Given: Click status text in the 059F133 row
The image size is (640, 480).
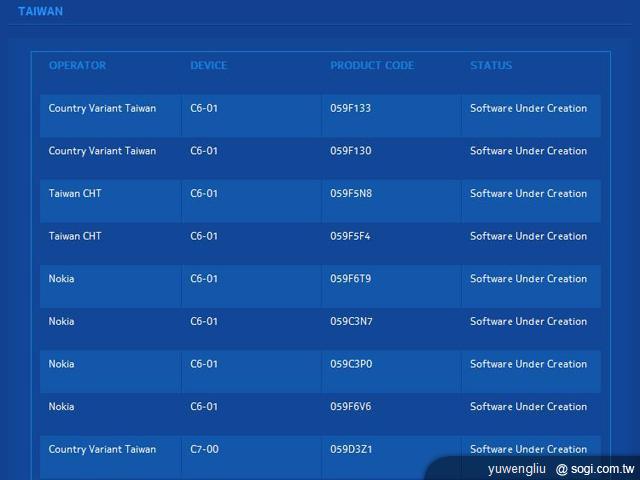Looking at the screenshot, I should tap(528, 109).
